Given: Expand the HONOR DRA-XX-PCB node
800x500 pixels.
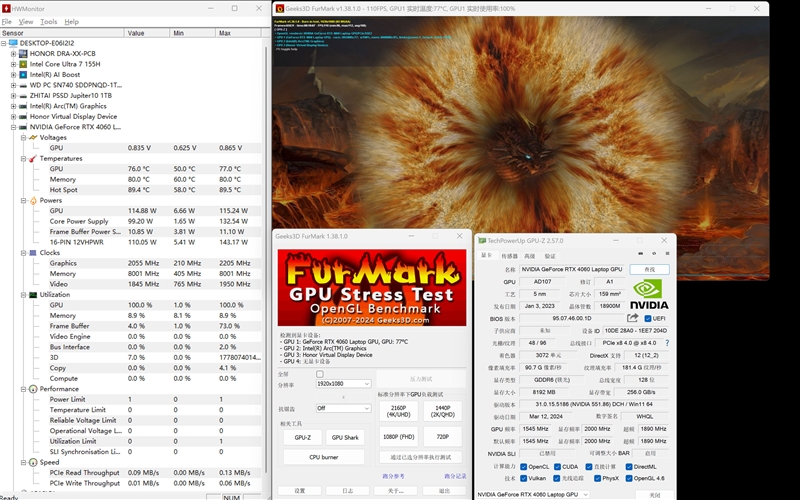Looking at the screenshot, I should point(14,54).
